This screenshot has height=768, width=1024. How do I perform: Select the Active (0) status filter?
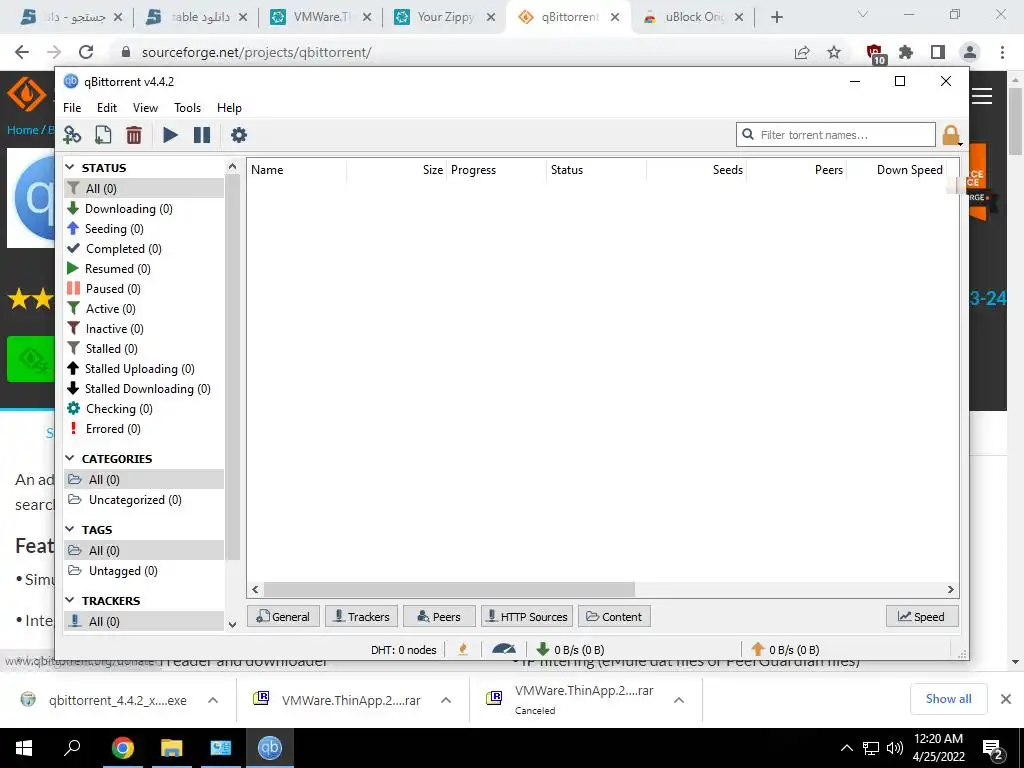[110, 309]
